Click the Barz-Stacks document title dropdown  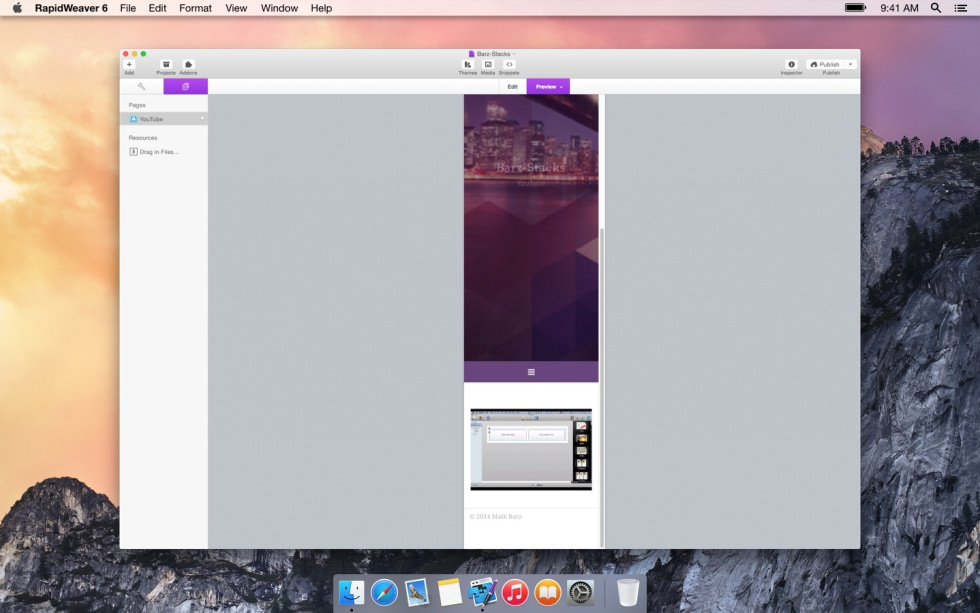[514, 54]
